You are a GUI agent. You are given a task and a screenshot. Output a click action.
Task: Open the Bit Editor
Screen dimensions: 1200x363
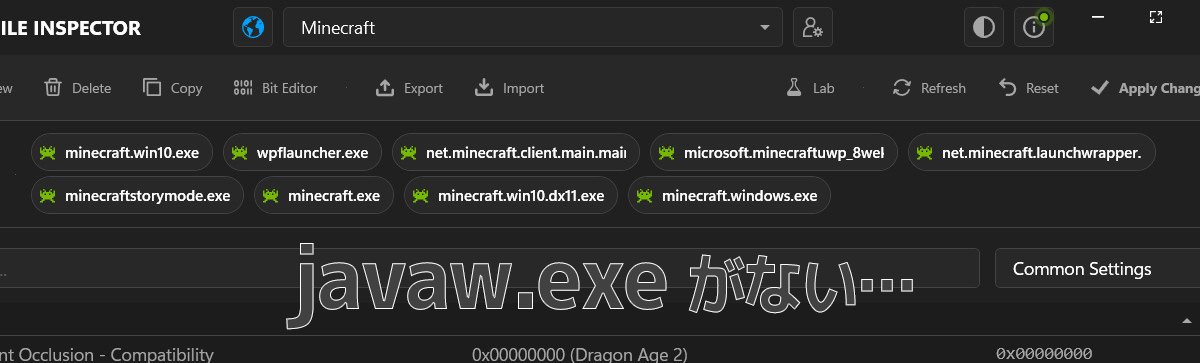275,88
